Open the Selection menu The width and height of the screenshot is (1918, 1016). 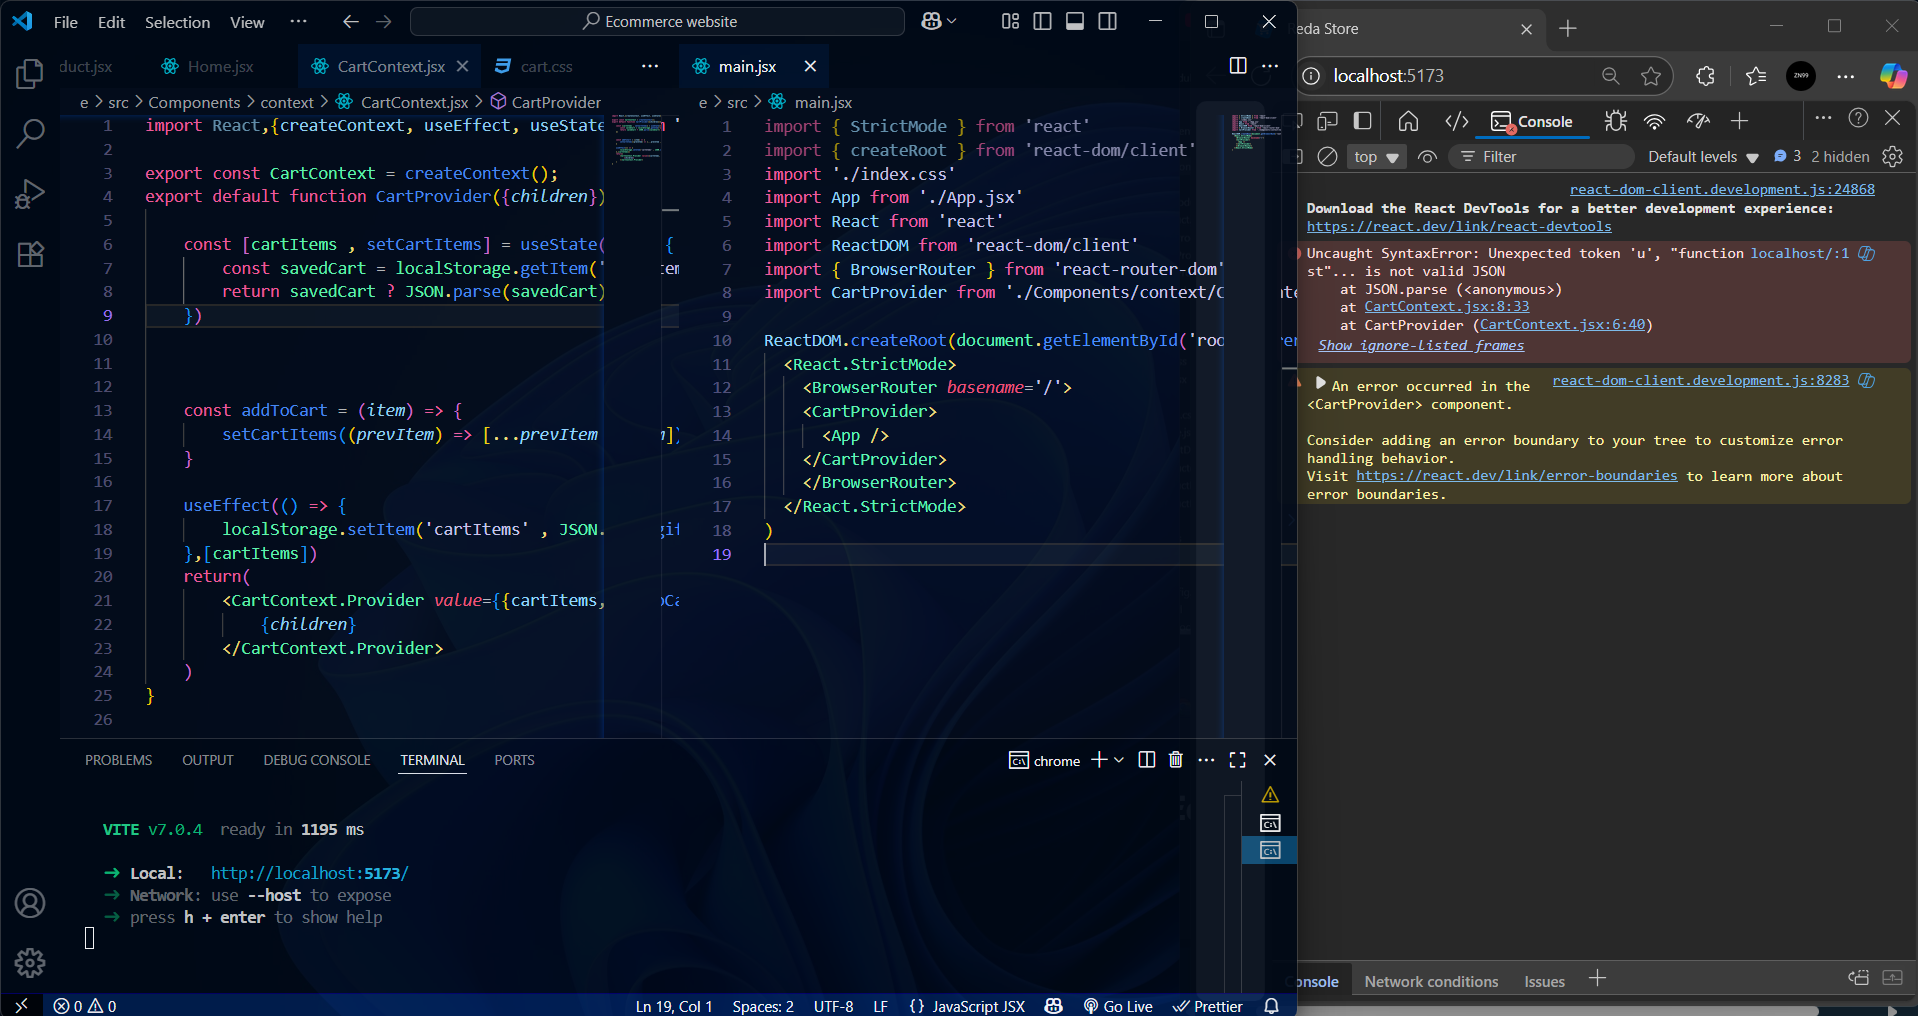coord(177,22)
